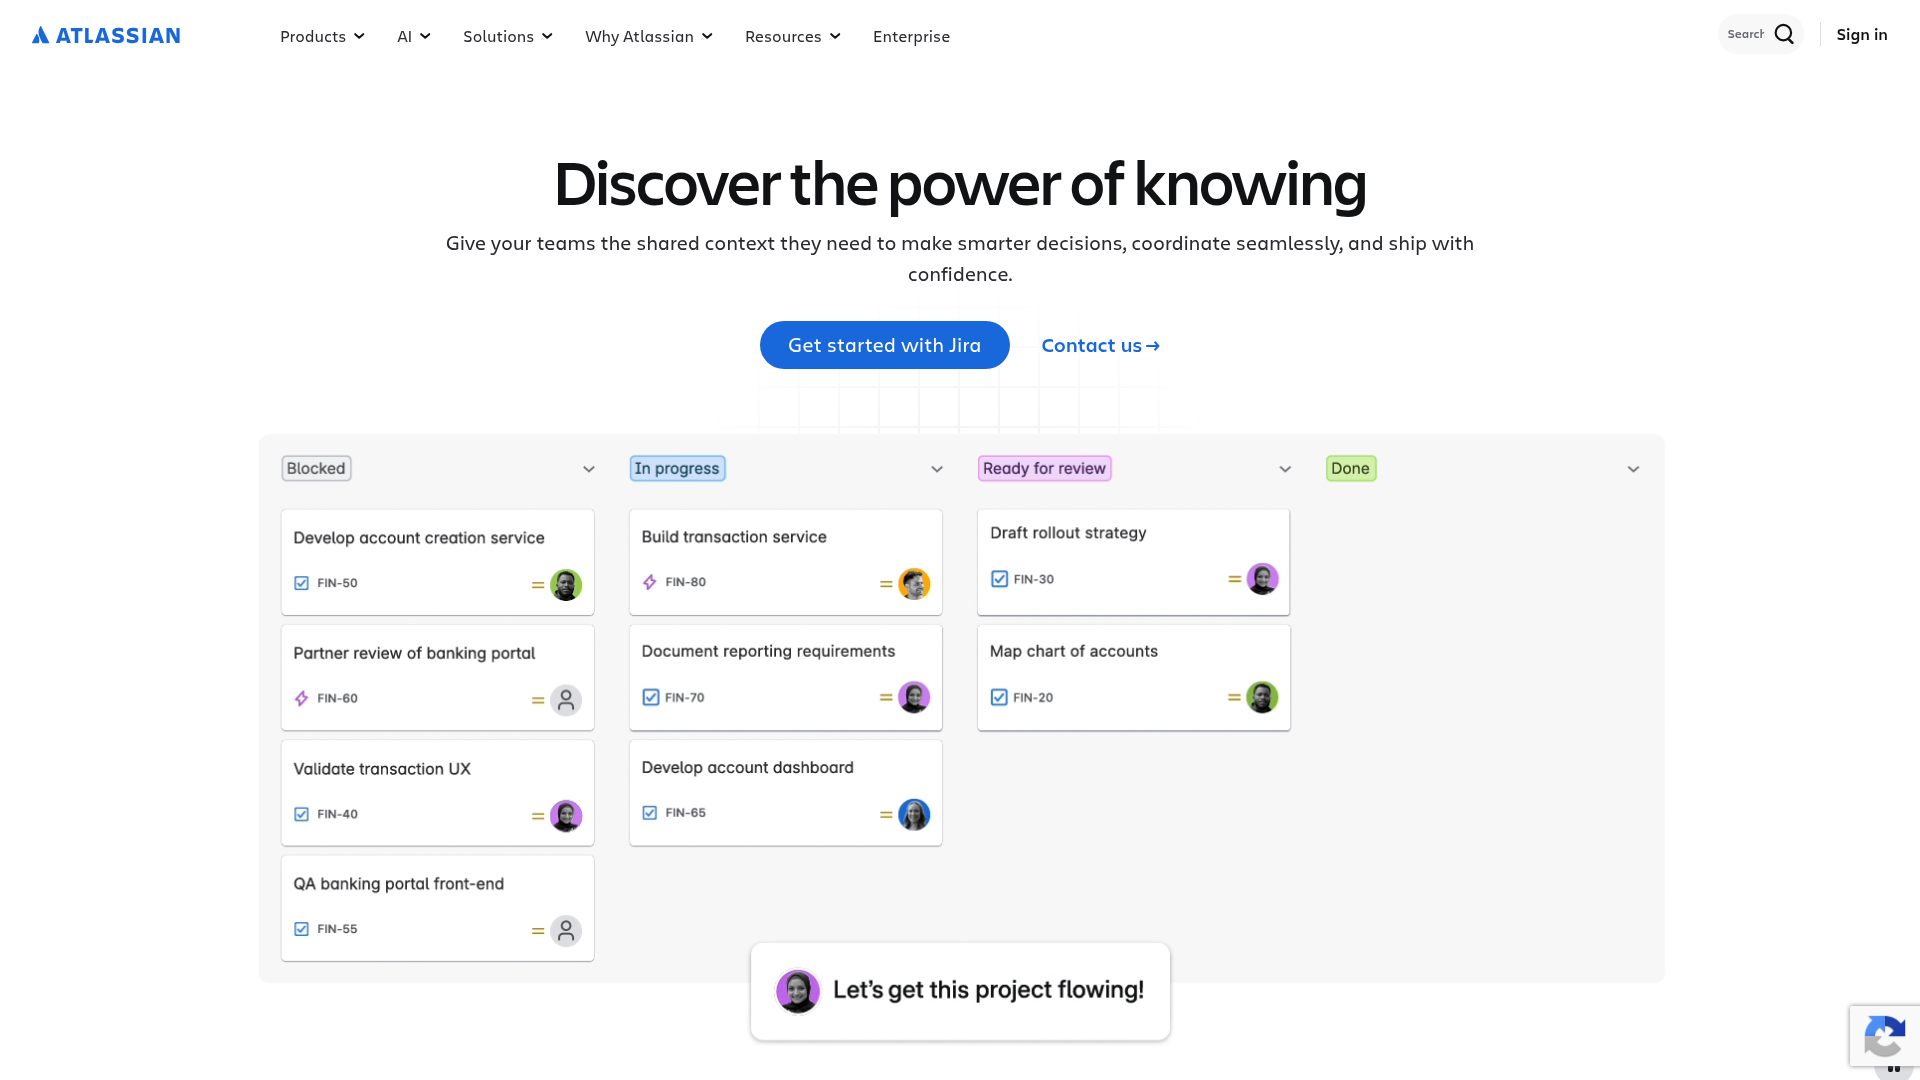1920x1080 pixels.
Task: Click the Map chart of accounts title
Action: [x=1073, y=651]
